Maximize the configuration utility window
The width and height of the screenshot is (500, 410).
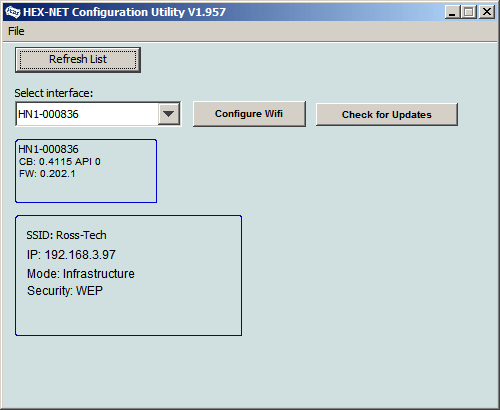tap(469, 12)
